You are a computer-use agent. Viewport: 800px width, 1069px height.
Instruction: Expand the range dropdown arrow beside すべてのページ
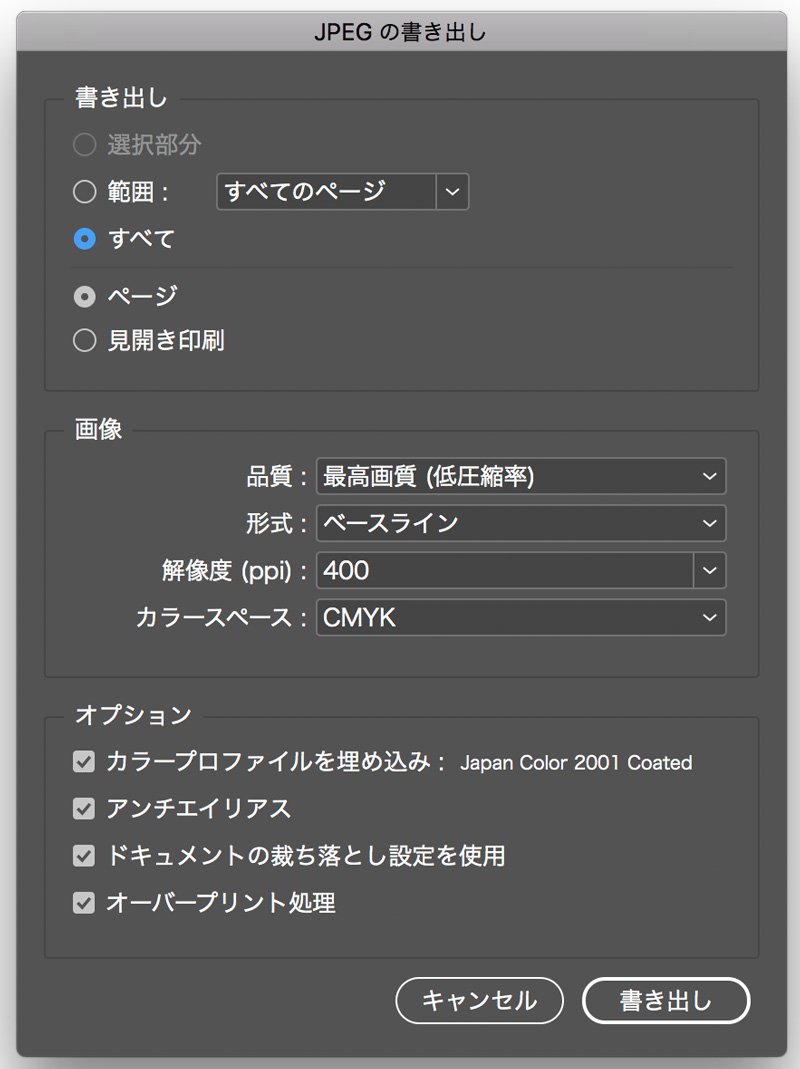453,192
